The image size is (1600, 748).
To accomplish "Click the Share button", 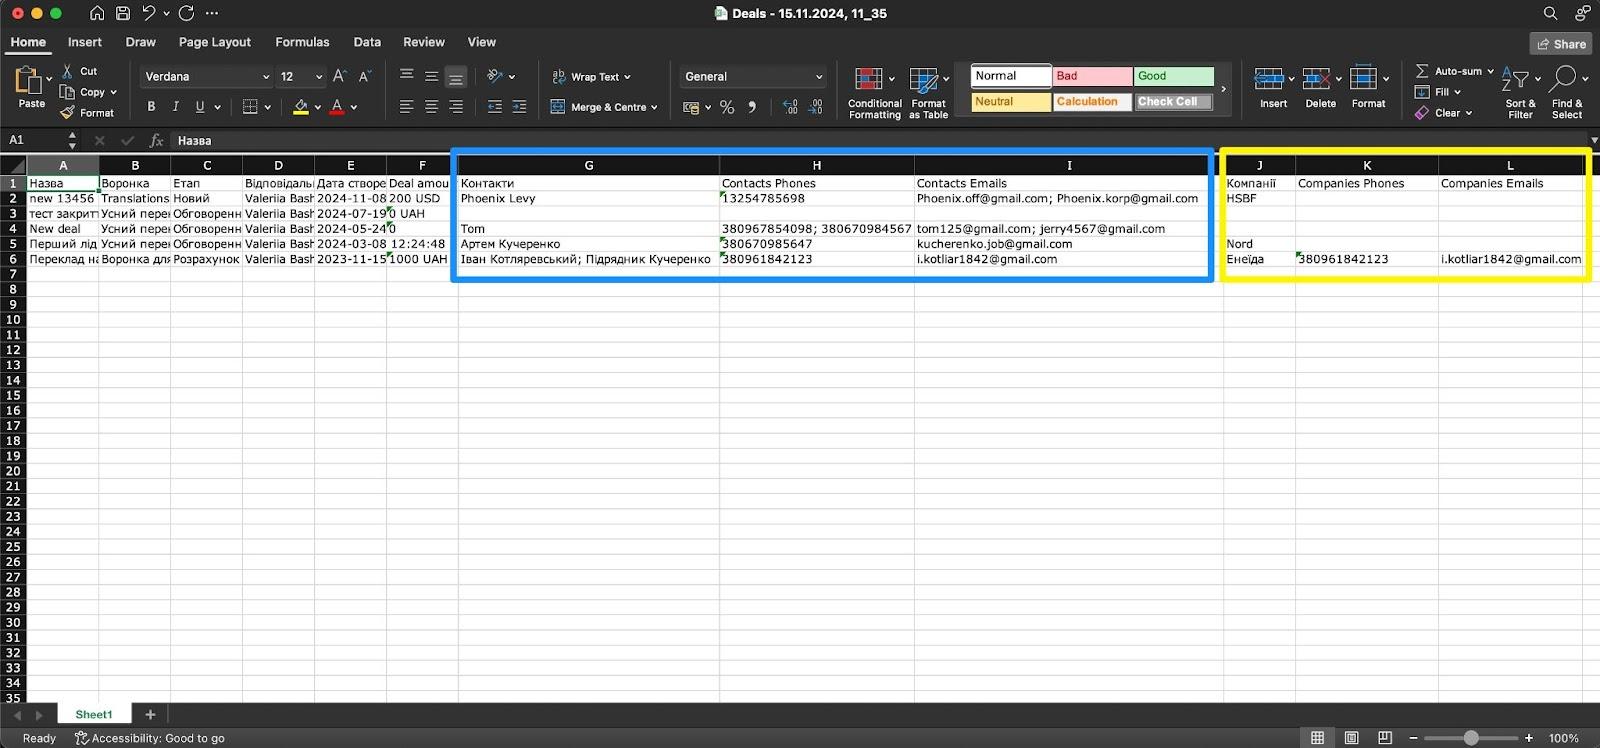I will pos(1560,44).
